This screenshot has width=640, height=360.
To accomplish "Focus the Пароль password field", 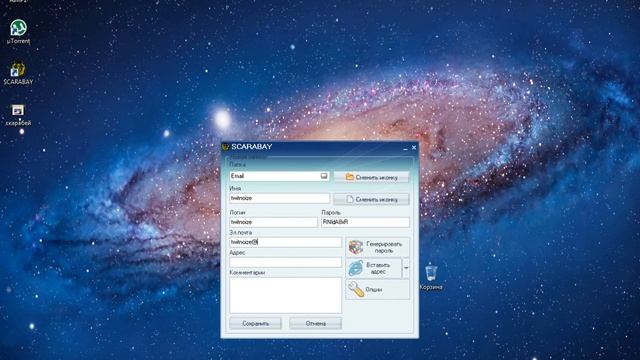I will tap(365, 222).
